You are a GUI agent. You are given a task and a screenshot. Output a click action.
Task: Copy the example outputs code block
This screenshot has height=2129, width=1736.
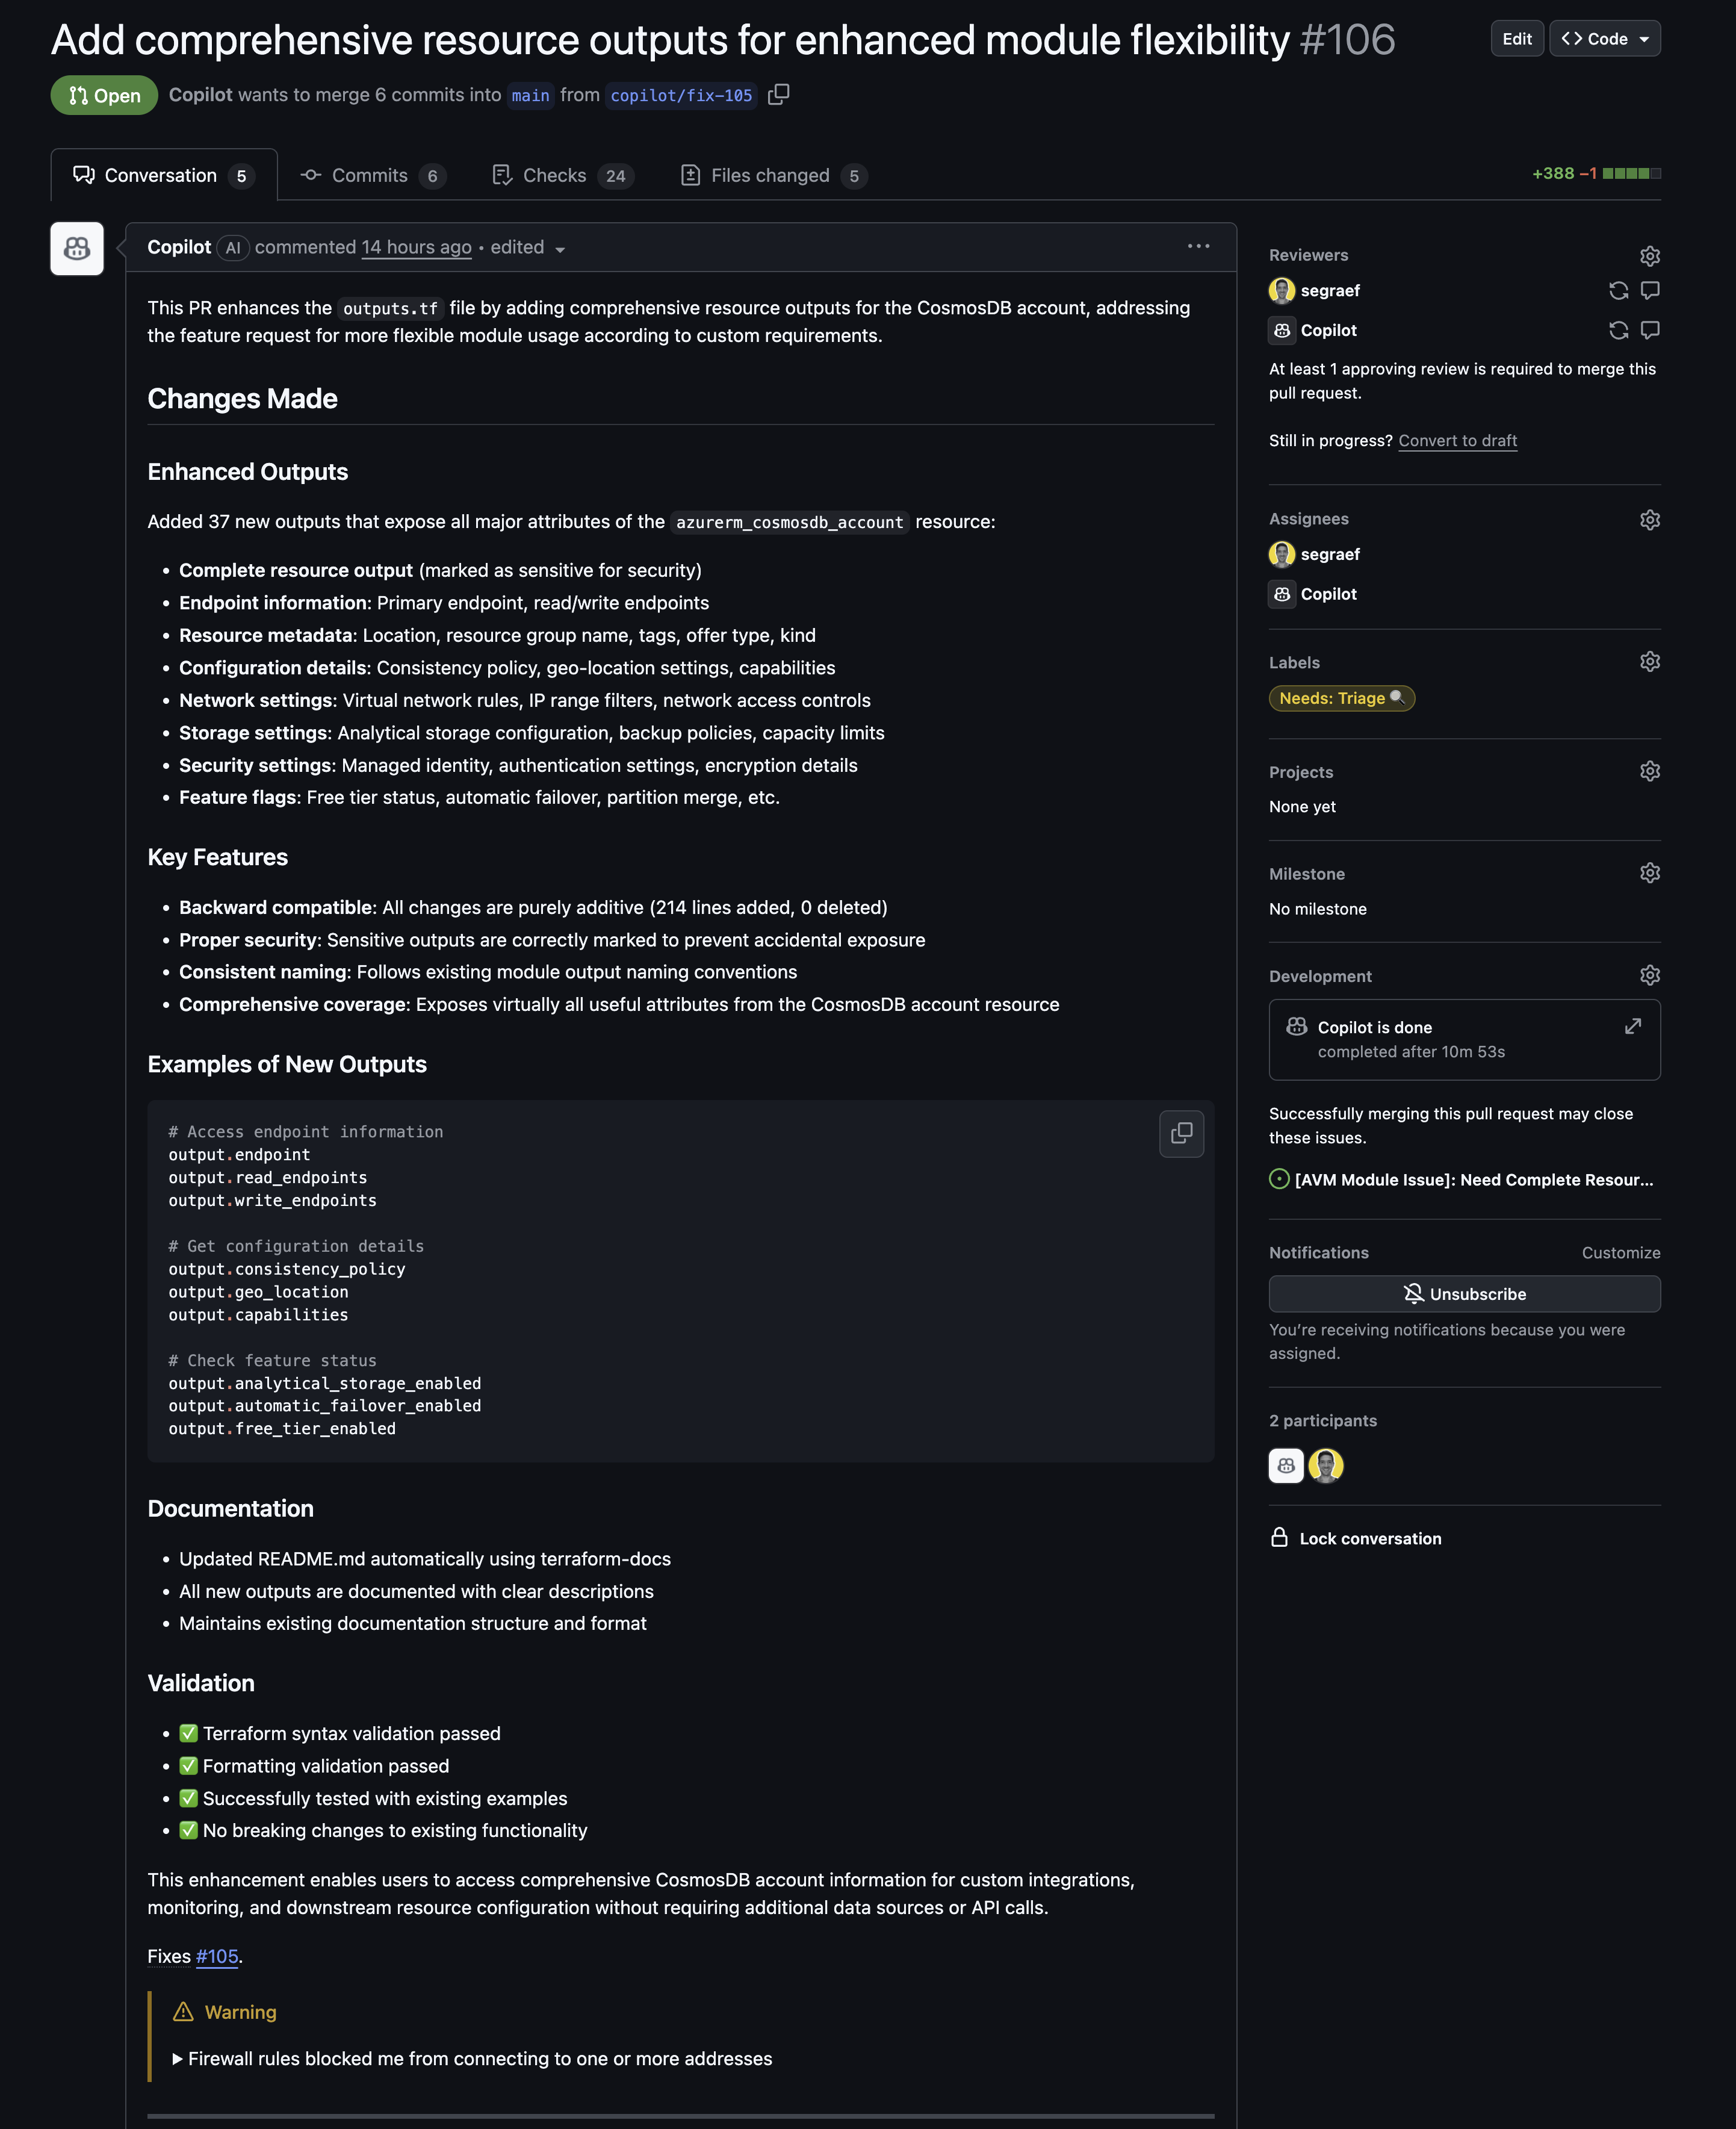click(x=1181, y=1134)
